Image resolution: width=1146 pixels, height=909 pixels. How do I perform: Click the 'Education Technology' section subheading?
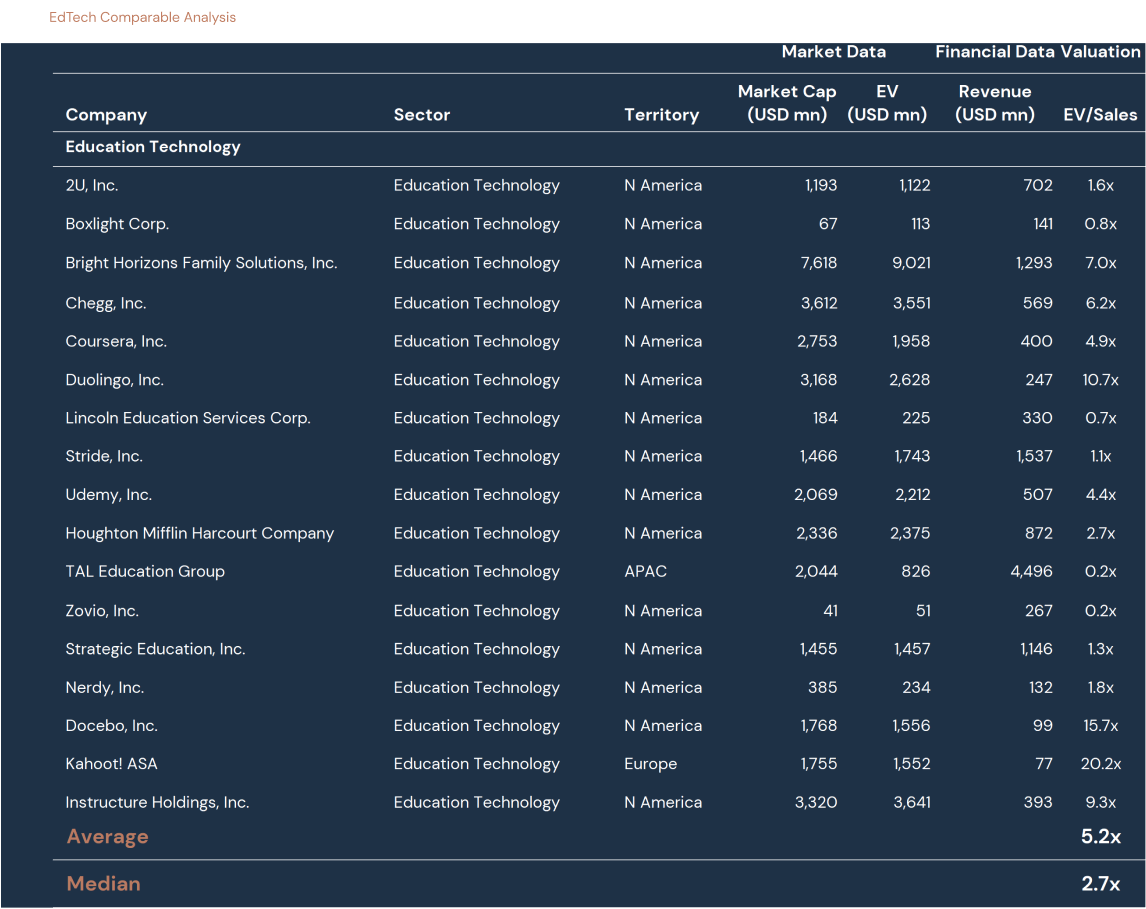pyautogui.click(x=153, y=147)
